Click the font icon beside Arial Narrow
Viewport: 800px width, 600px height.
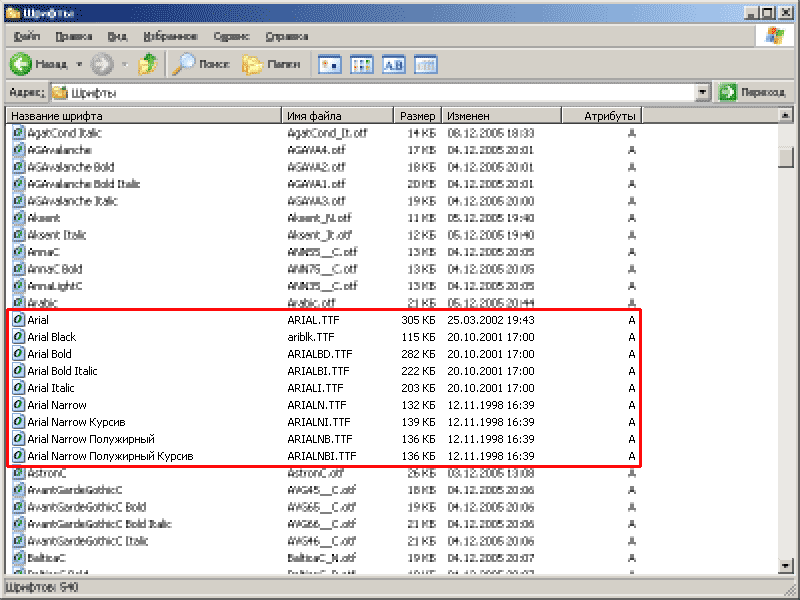(x=18, y=405)
